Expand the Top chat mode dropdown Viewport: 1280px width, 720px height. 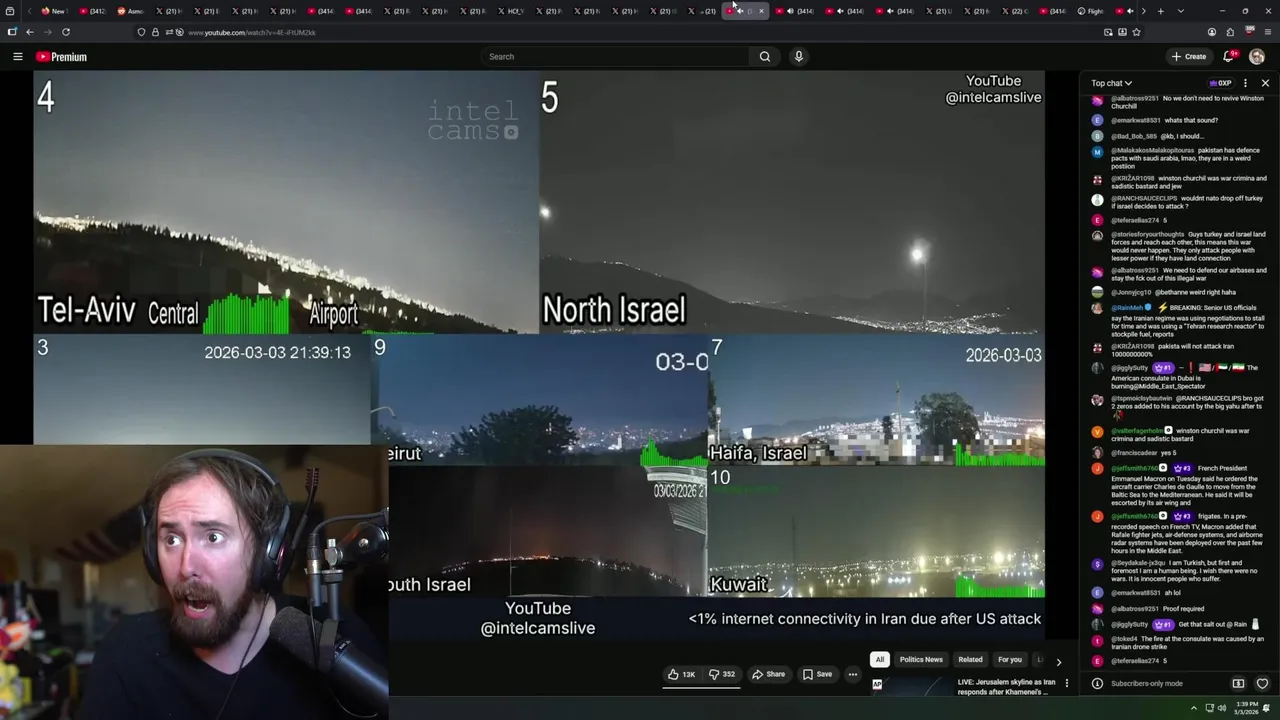click(1112, 83)
